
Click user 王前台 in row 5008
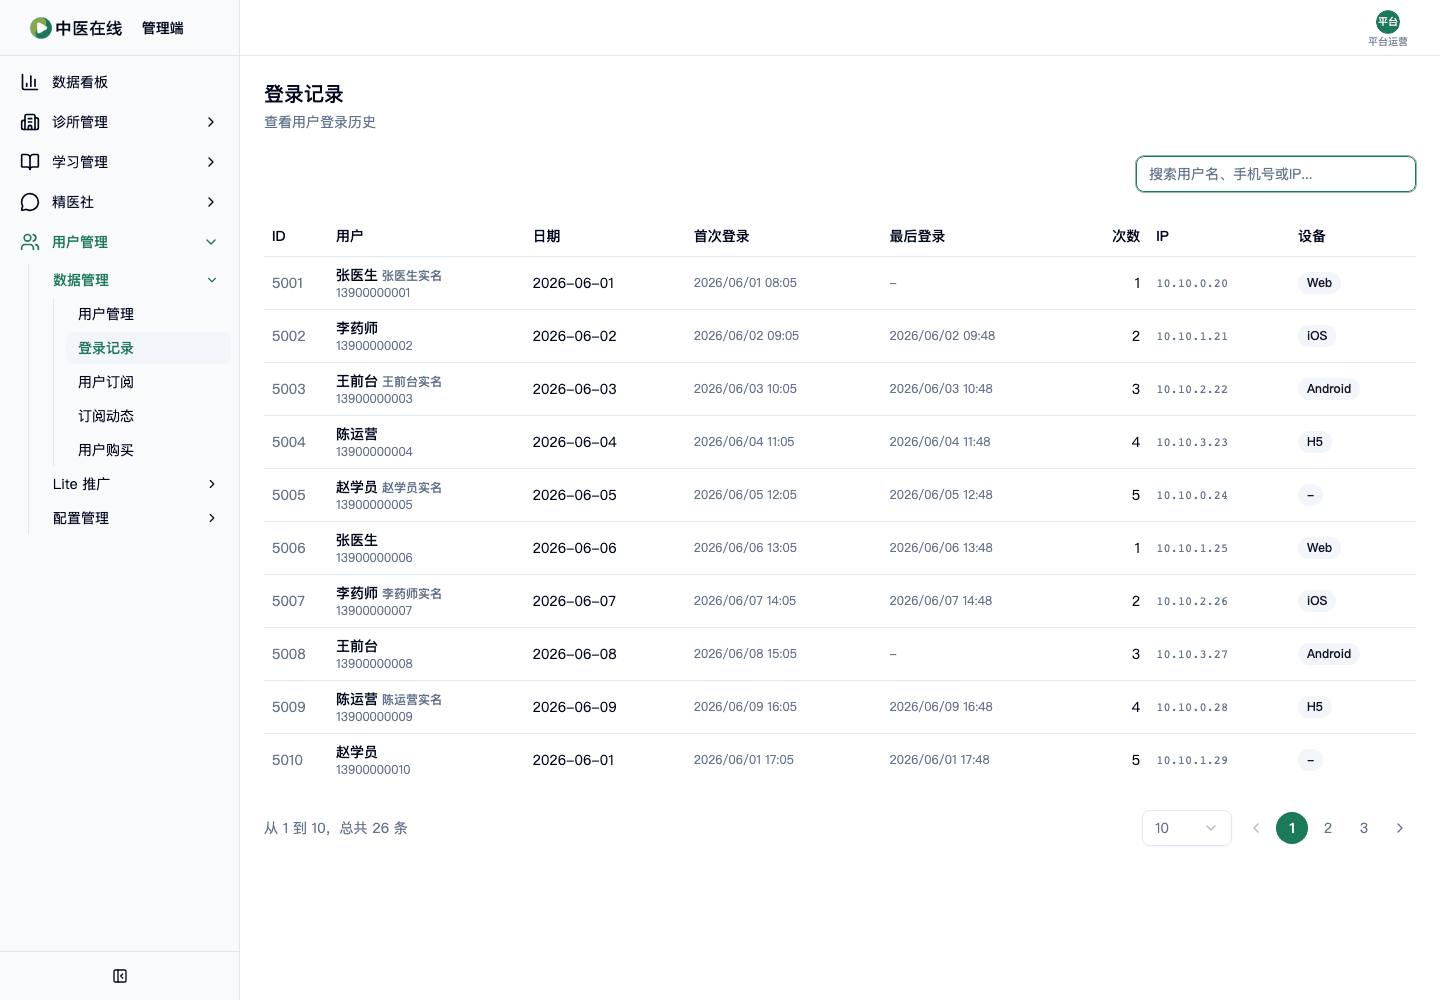coord(357,646)
